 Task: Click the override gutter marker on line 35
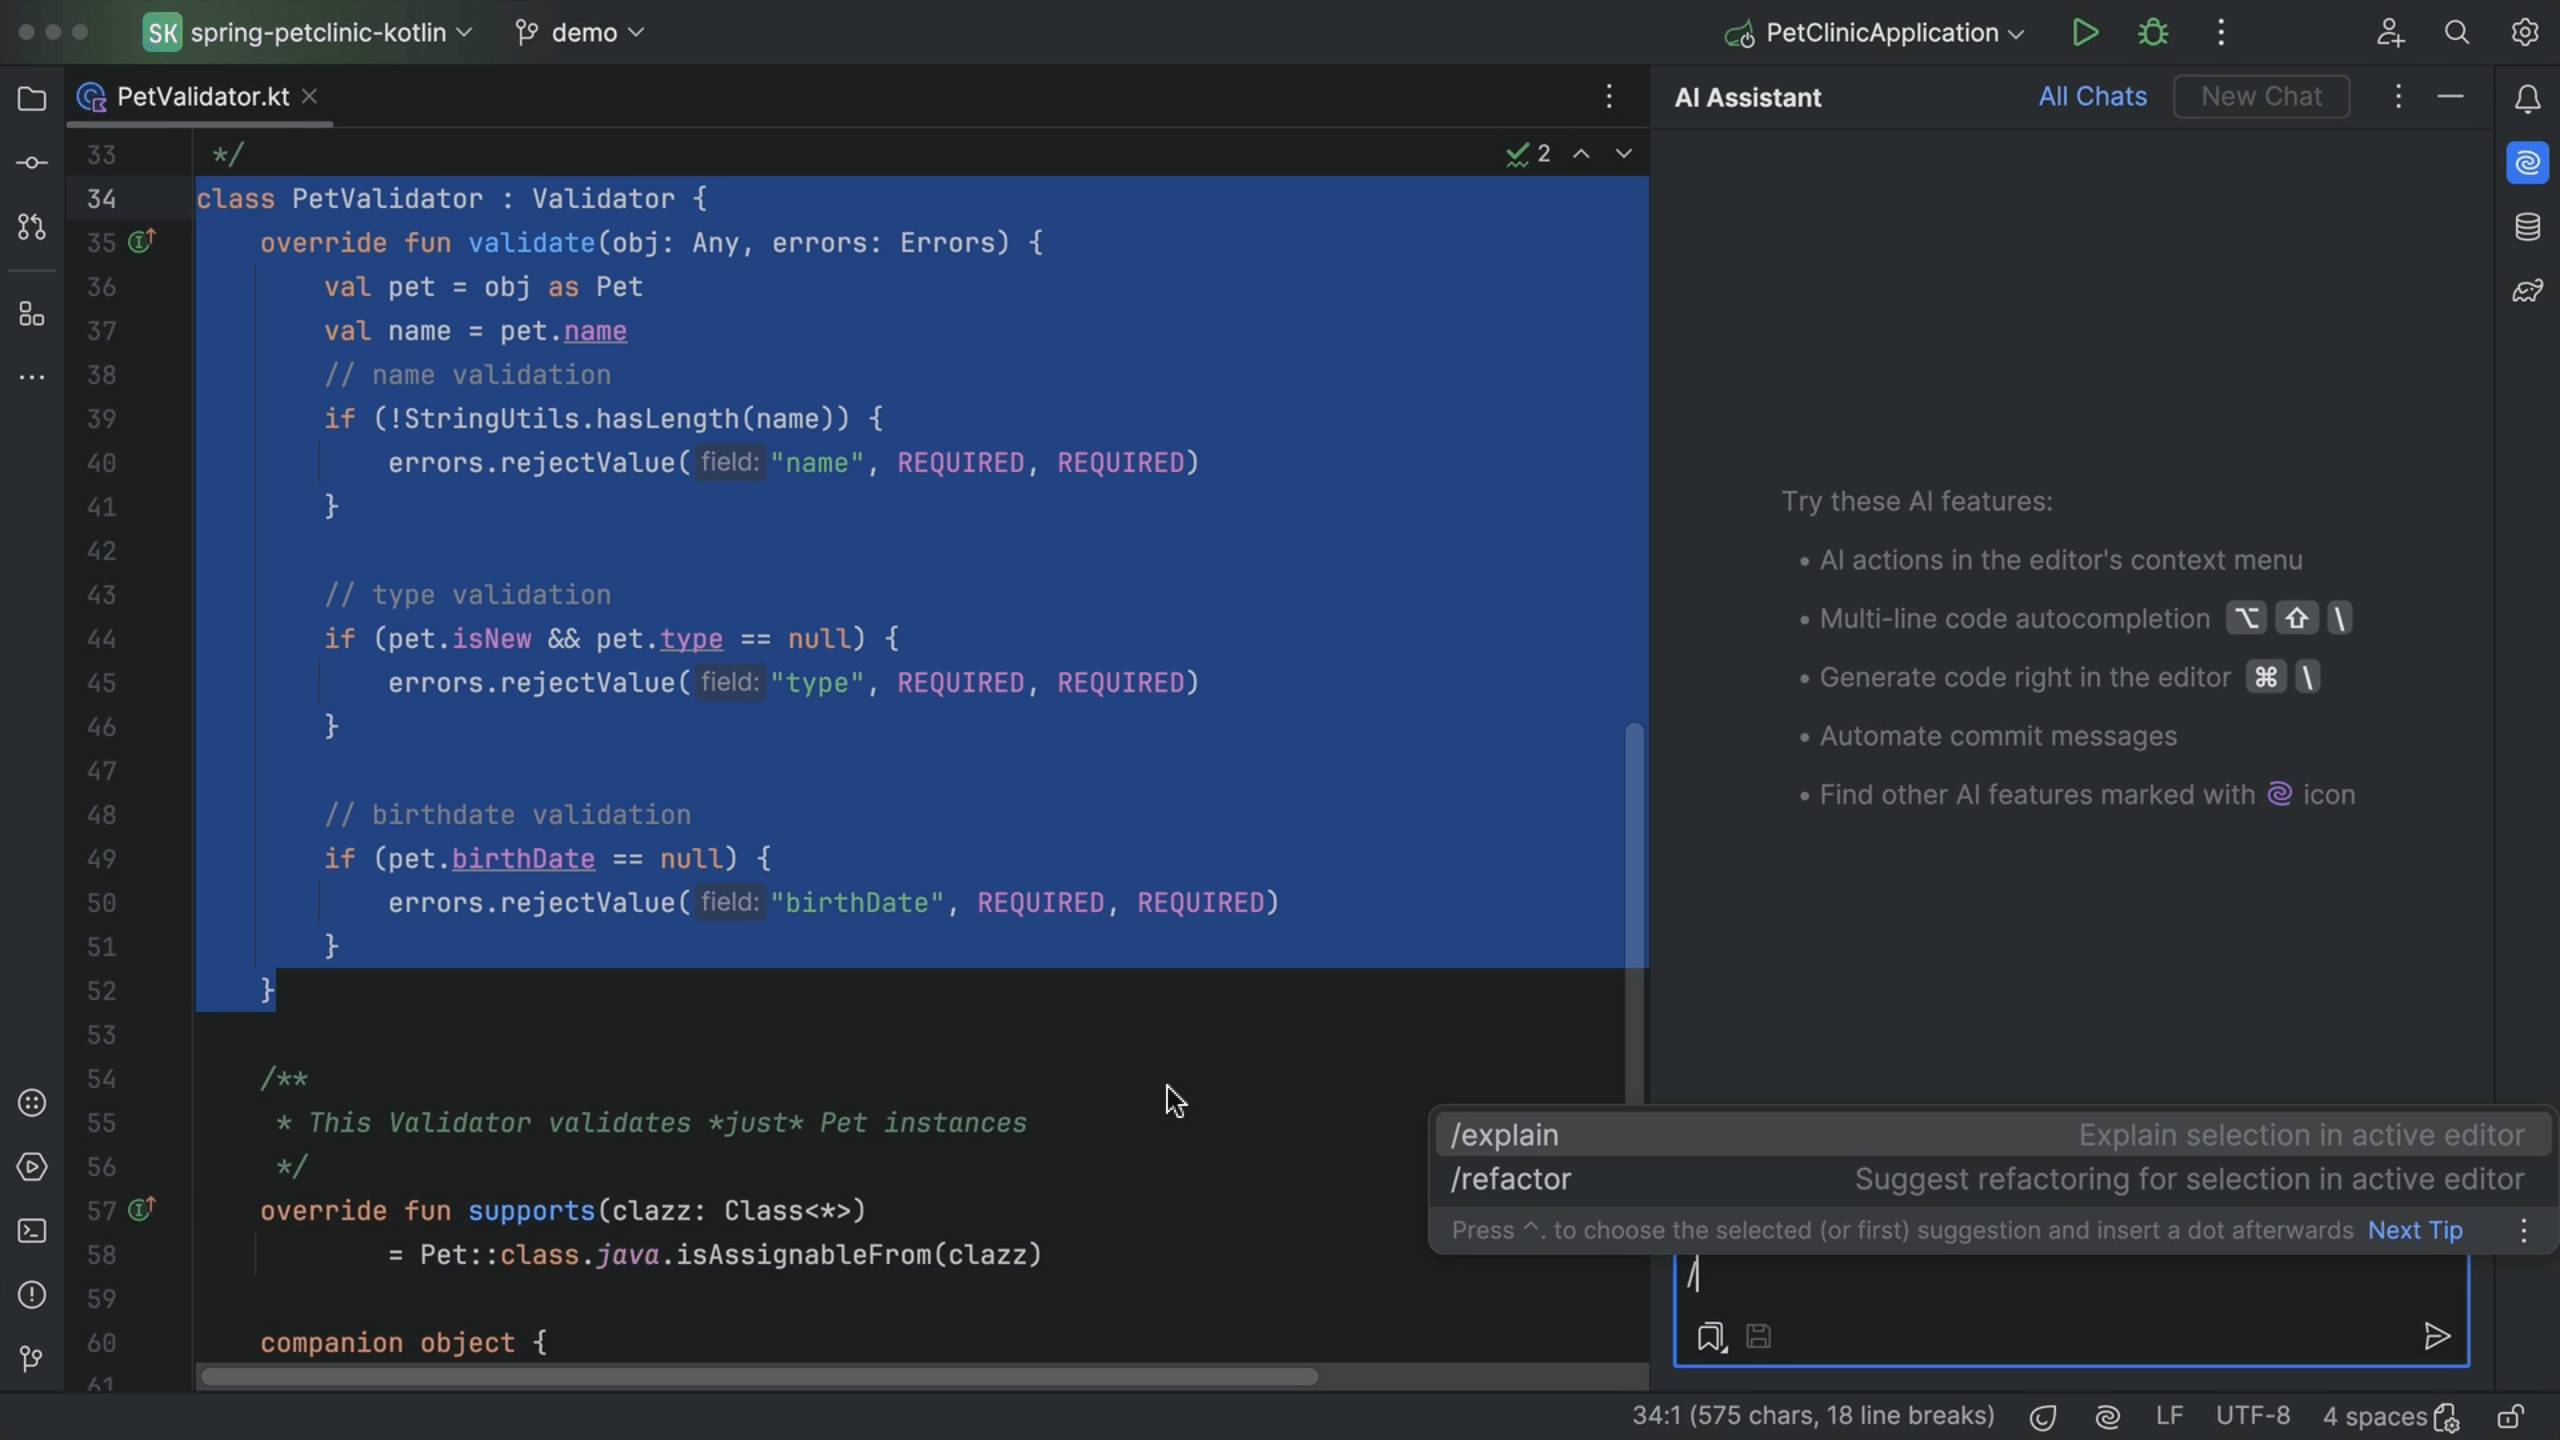[x=142, y=241]
